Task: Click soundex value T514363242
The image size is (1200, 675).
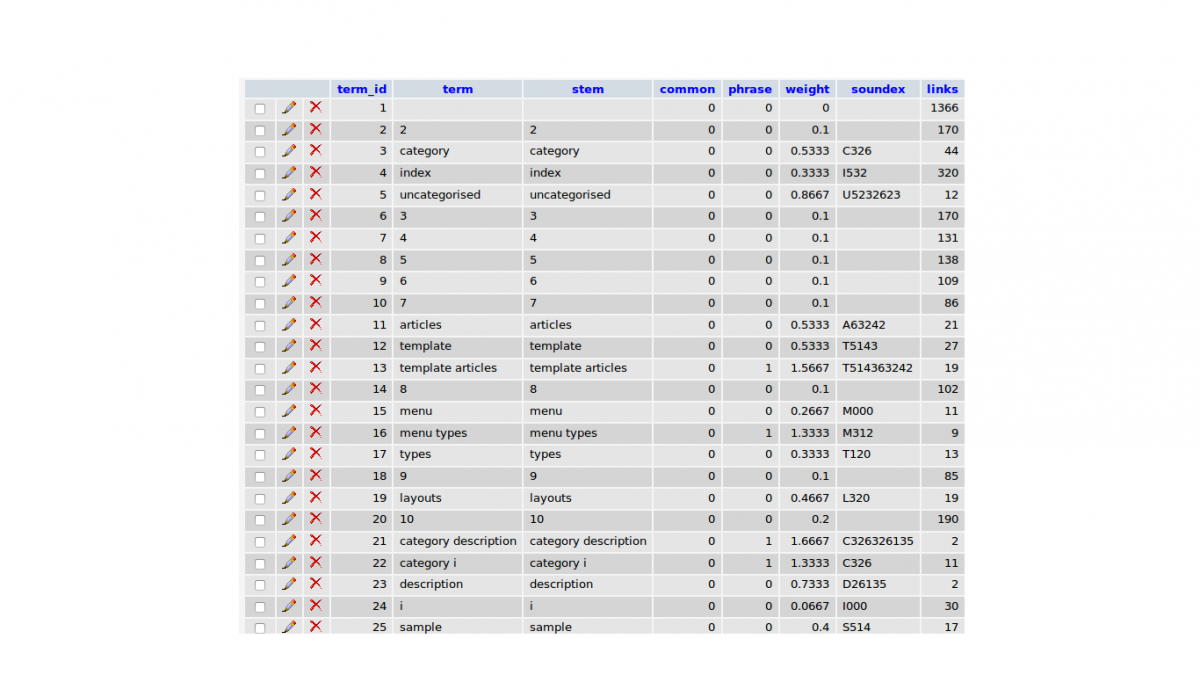Action: (x=878, y=368)
